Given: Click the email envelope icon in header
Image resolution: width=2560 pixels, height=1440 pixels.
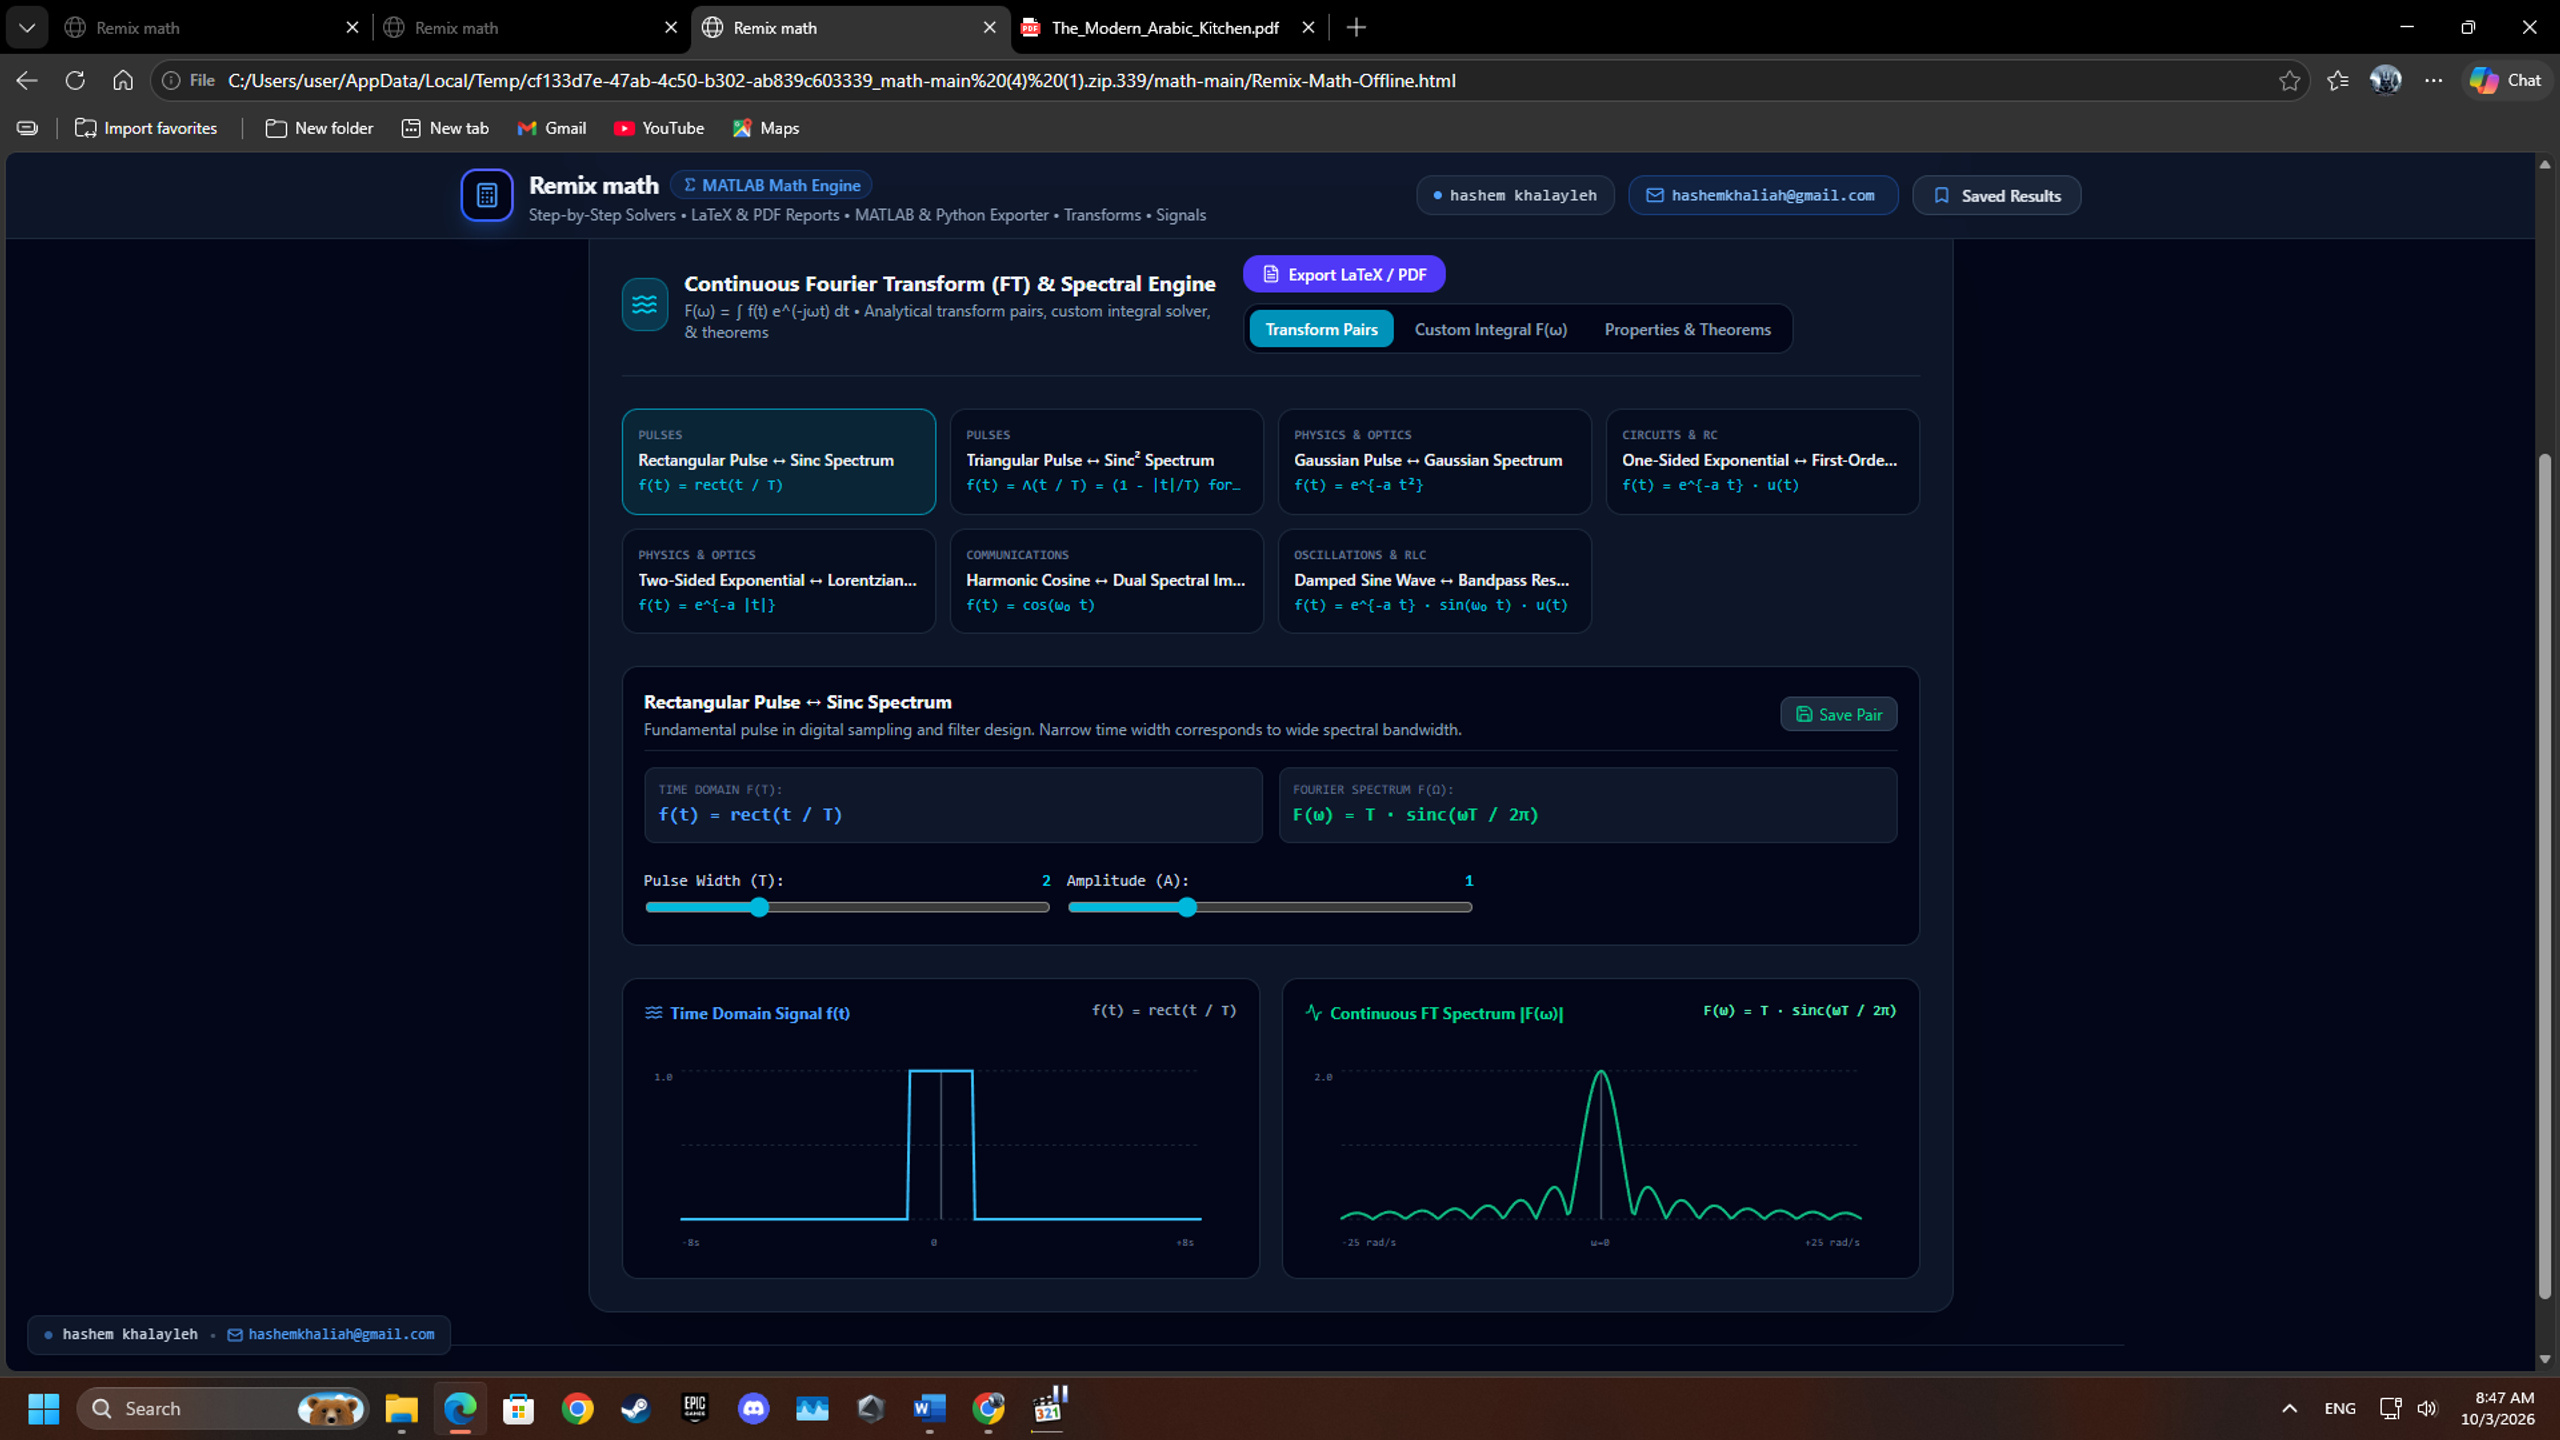Looking at the screenshot, I should click(1655, 195).
